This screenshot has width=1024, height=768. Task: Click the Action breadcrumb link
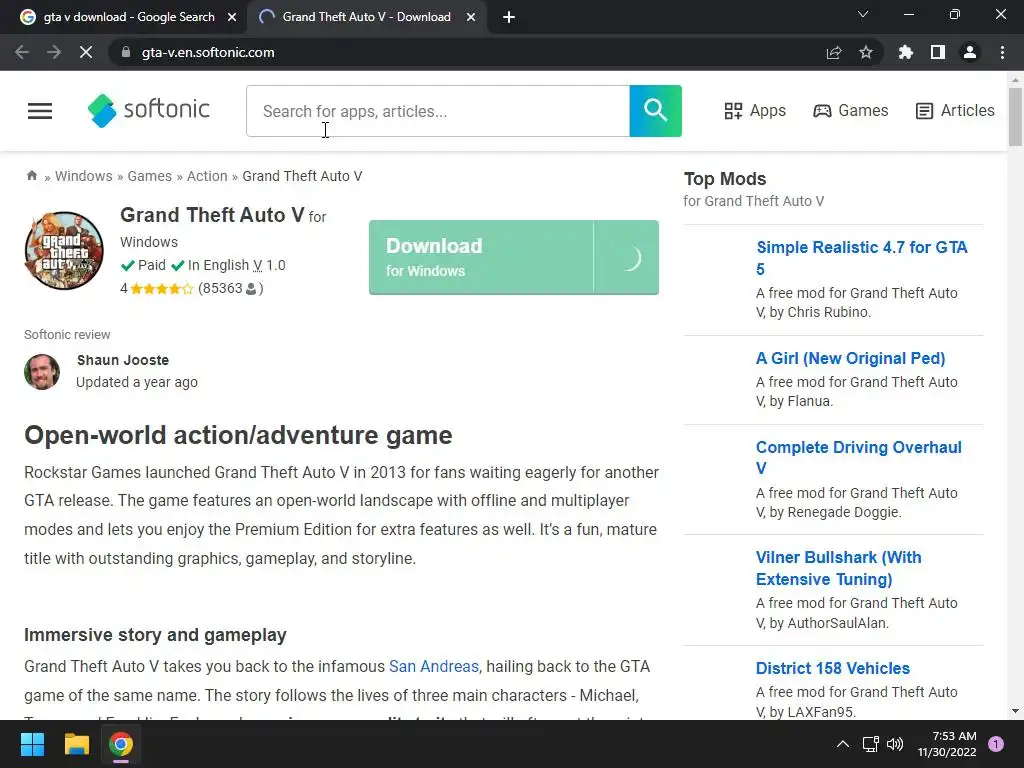point(207,176)
